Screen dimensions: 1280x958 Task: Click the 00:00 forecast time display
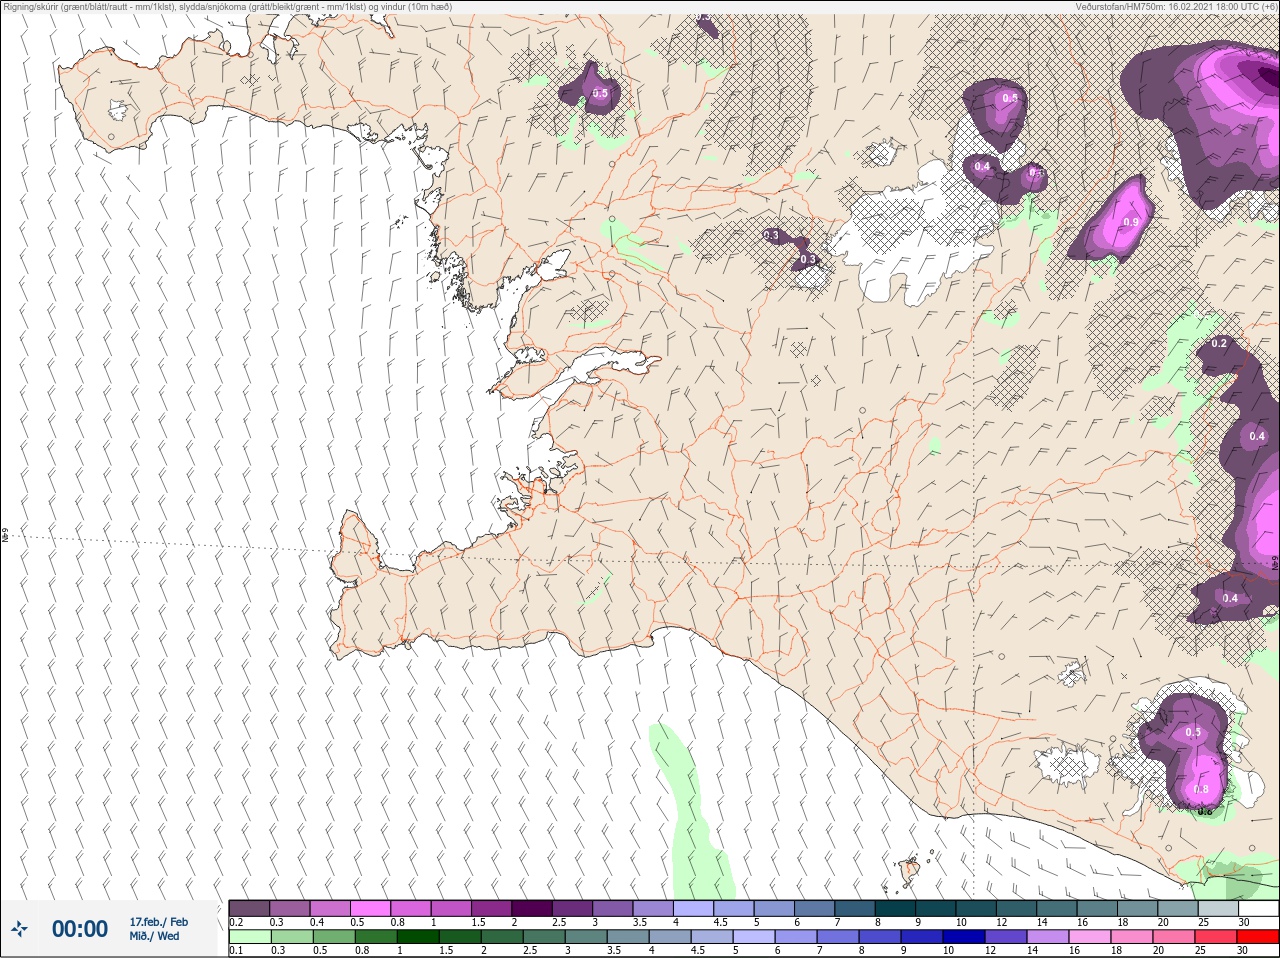pyautogui.click(x=80, y=929)
